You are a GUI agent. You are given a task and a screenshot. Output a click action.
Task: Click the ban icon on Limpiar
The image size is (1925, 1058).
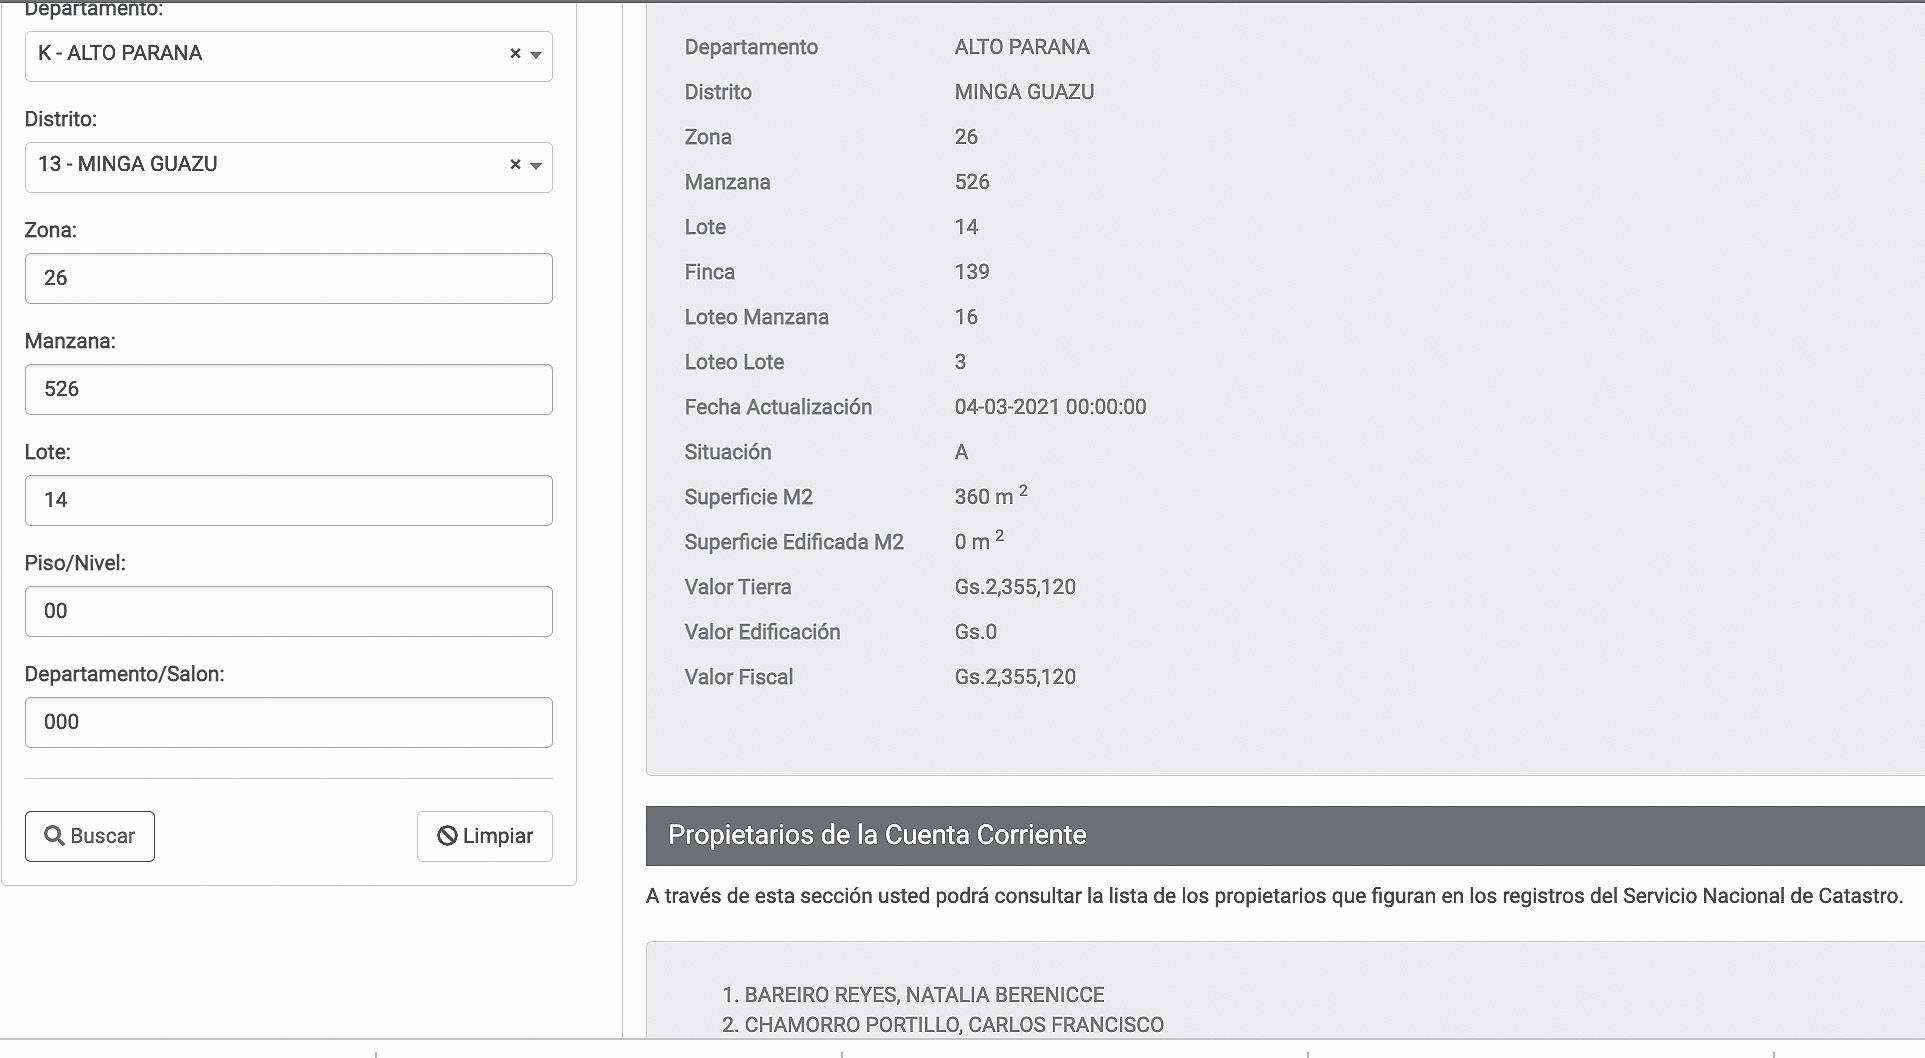[447, 836]
